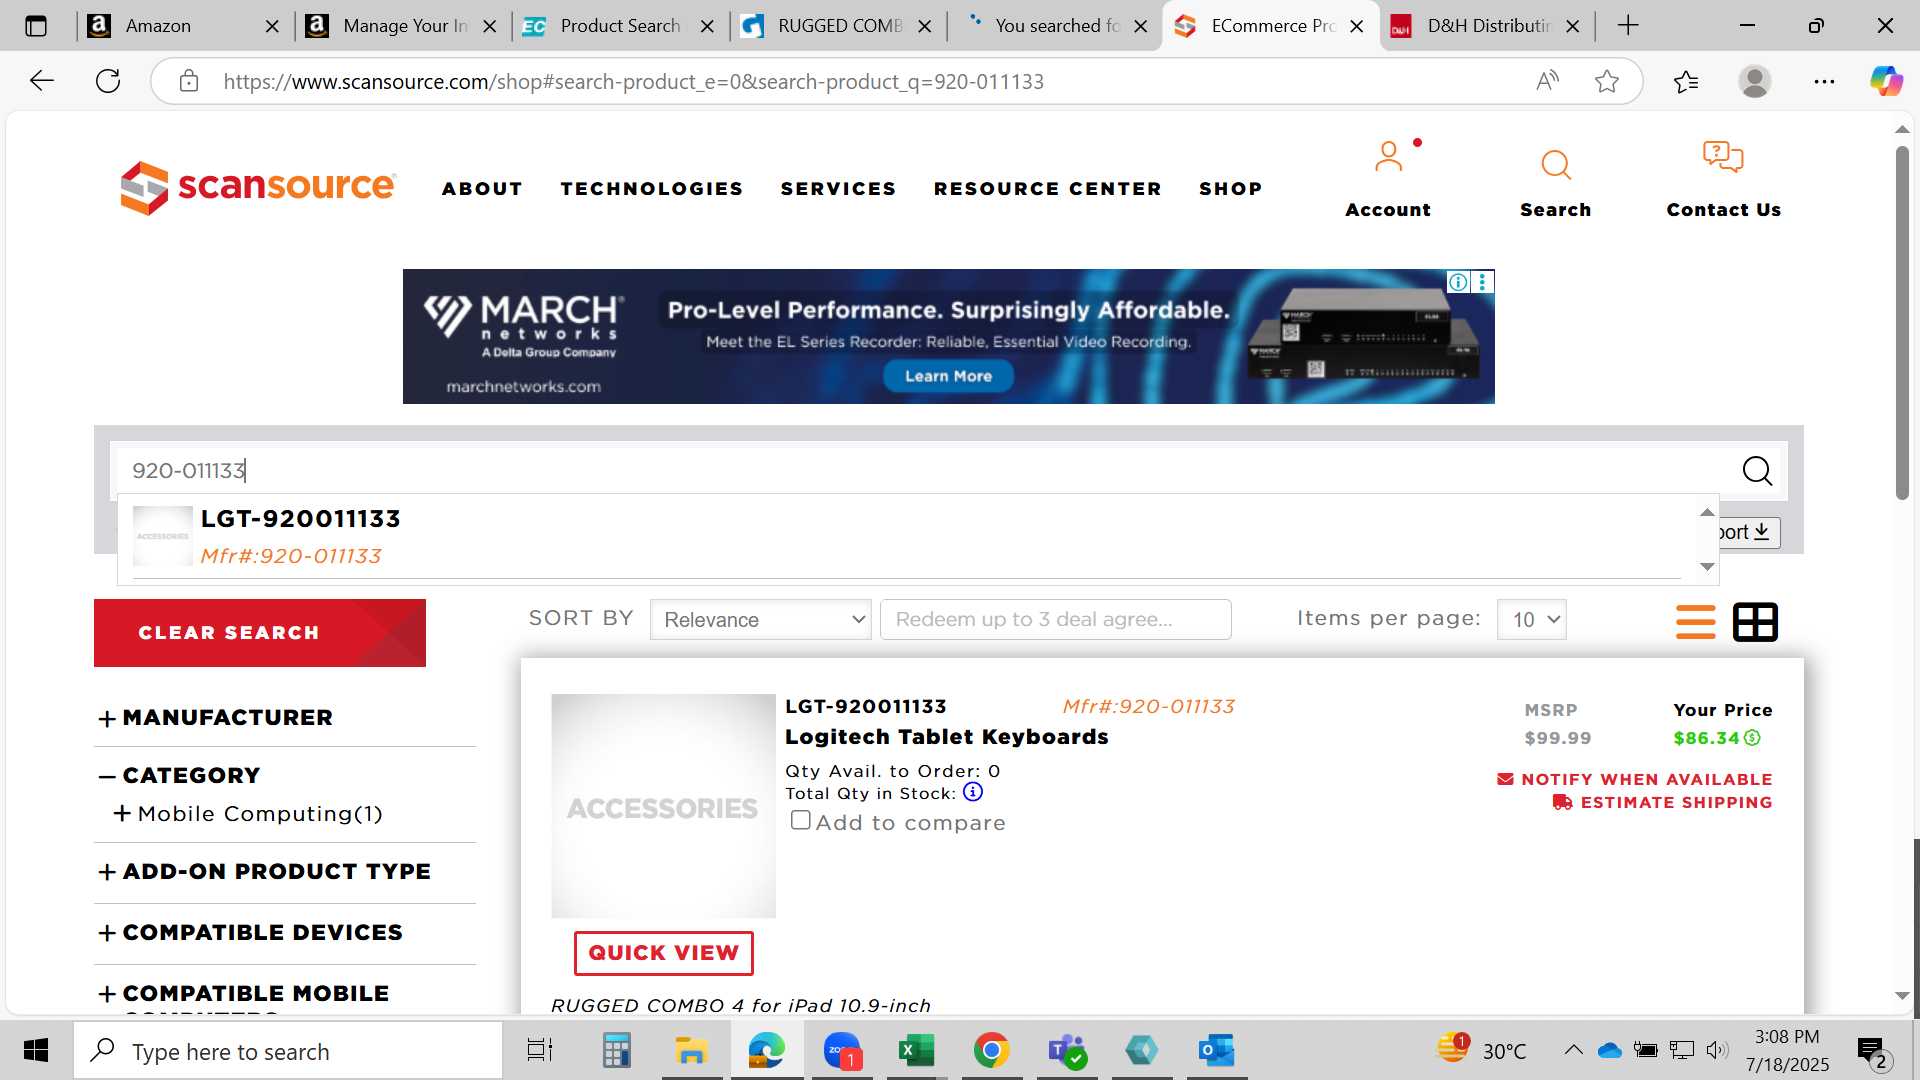
Task: Open Shop menu
Action: point(1230,189)
